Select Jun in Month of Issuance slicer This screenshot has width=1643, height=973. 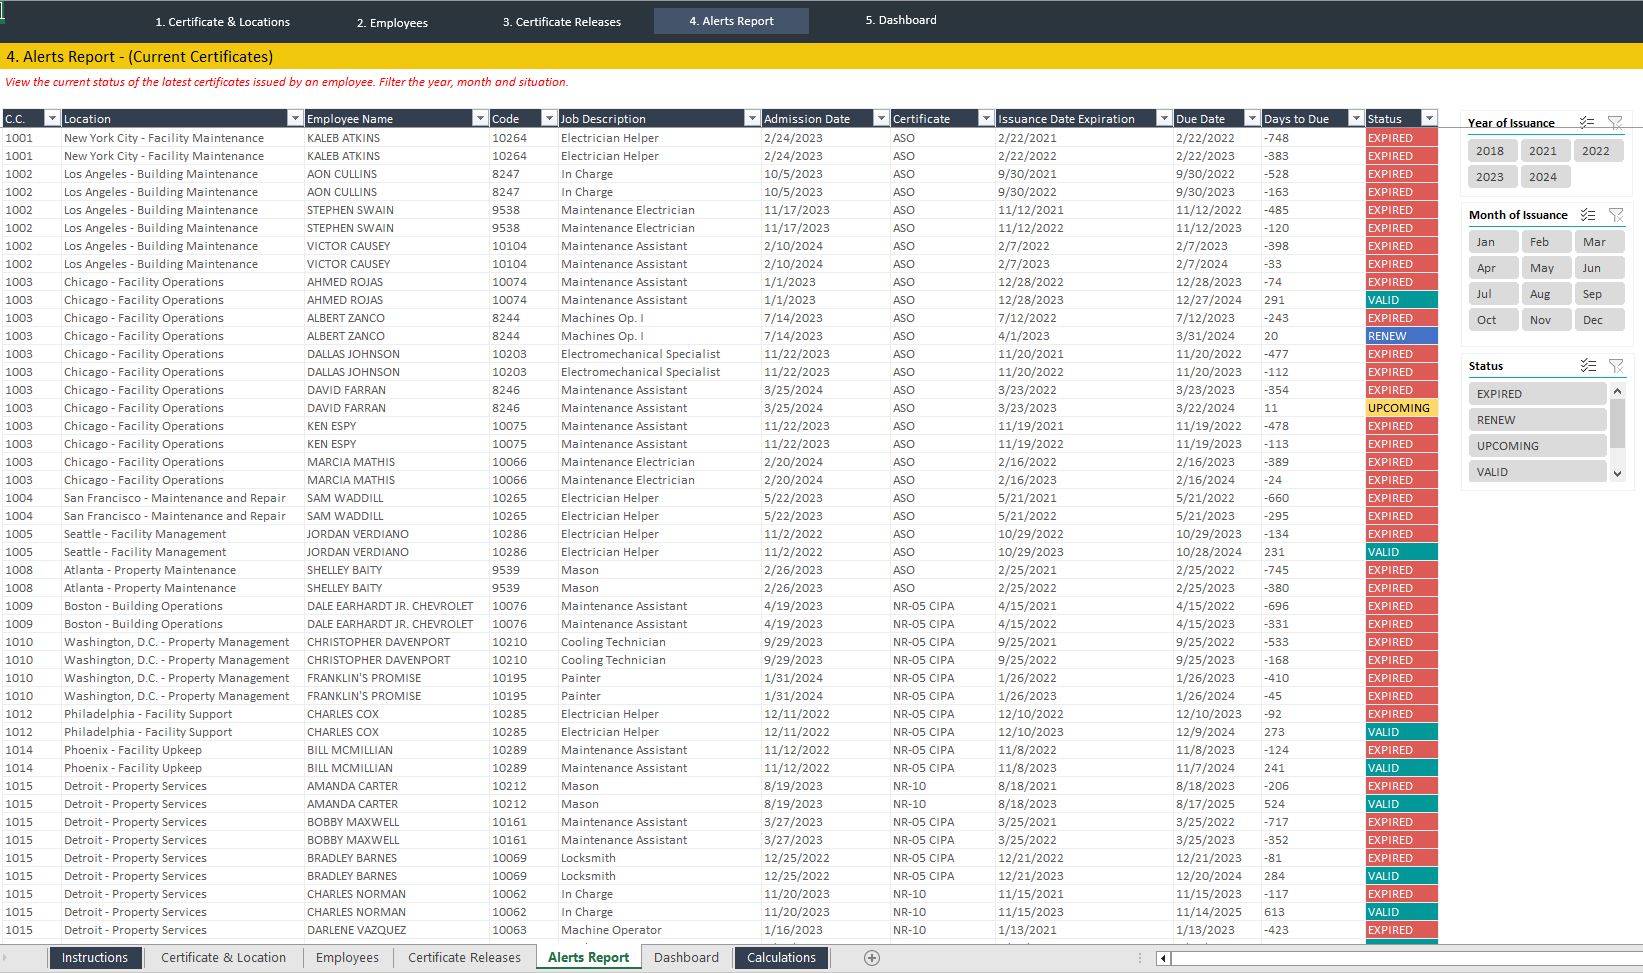[1599, 268]
